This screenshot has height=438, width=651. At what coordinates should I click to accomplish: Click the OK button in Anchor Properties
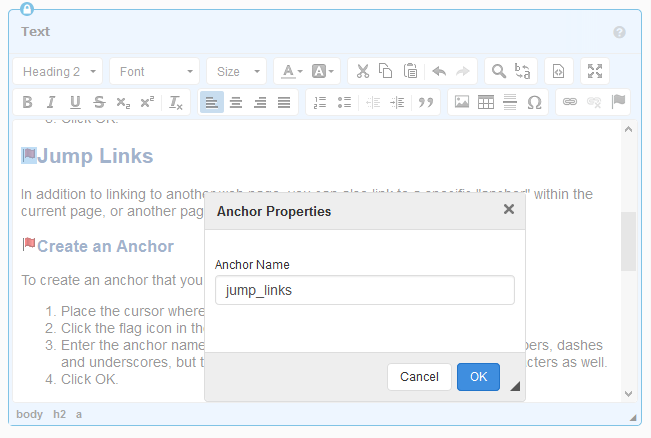click(478, 377)
